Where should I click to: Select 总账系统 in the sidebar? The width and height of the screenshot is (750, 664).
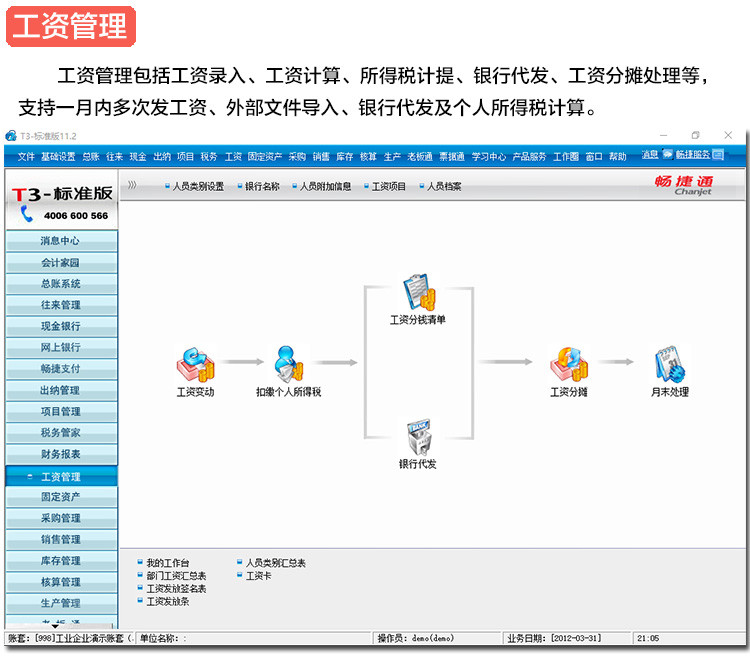click(x=61, y=284)
